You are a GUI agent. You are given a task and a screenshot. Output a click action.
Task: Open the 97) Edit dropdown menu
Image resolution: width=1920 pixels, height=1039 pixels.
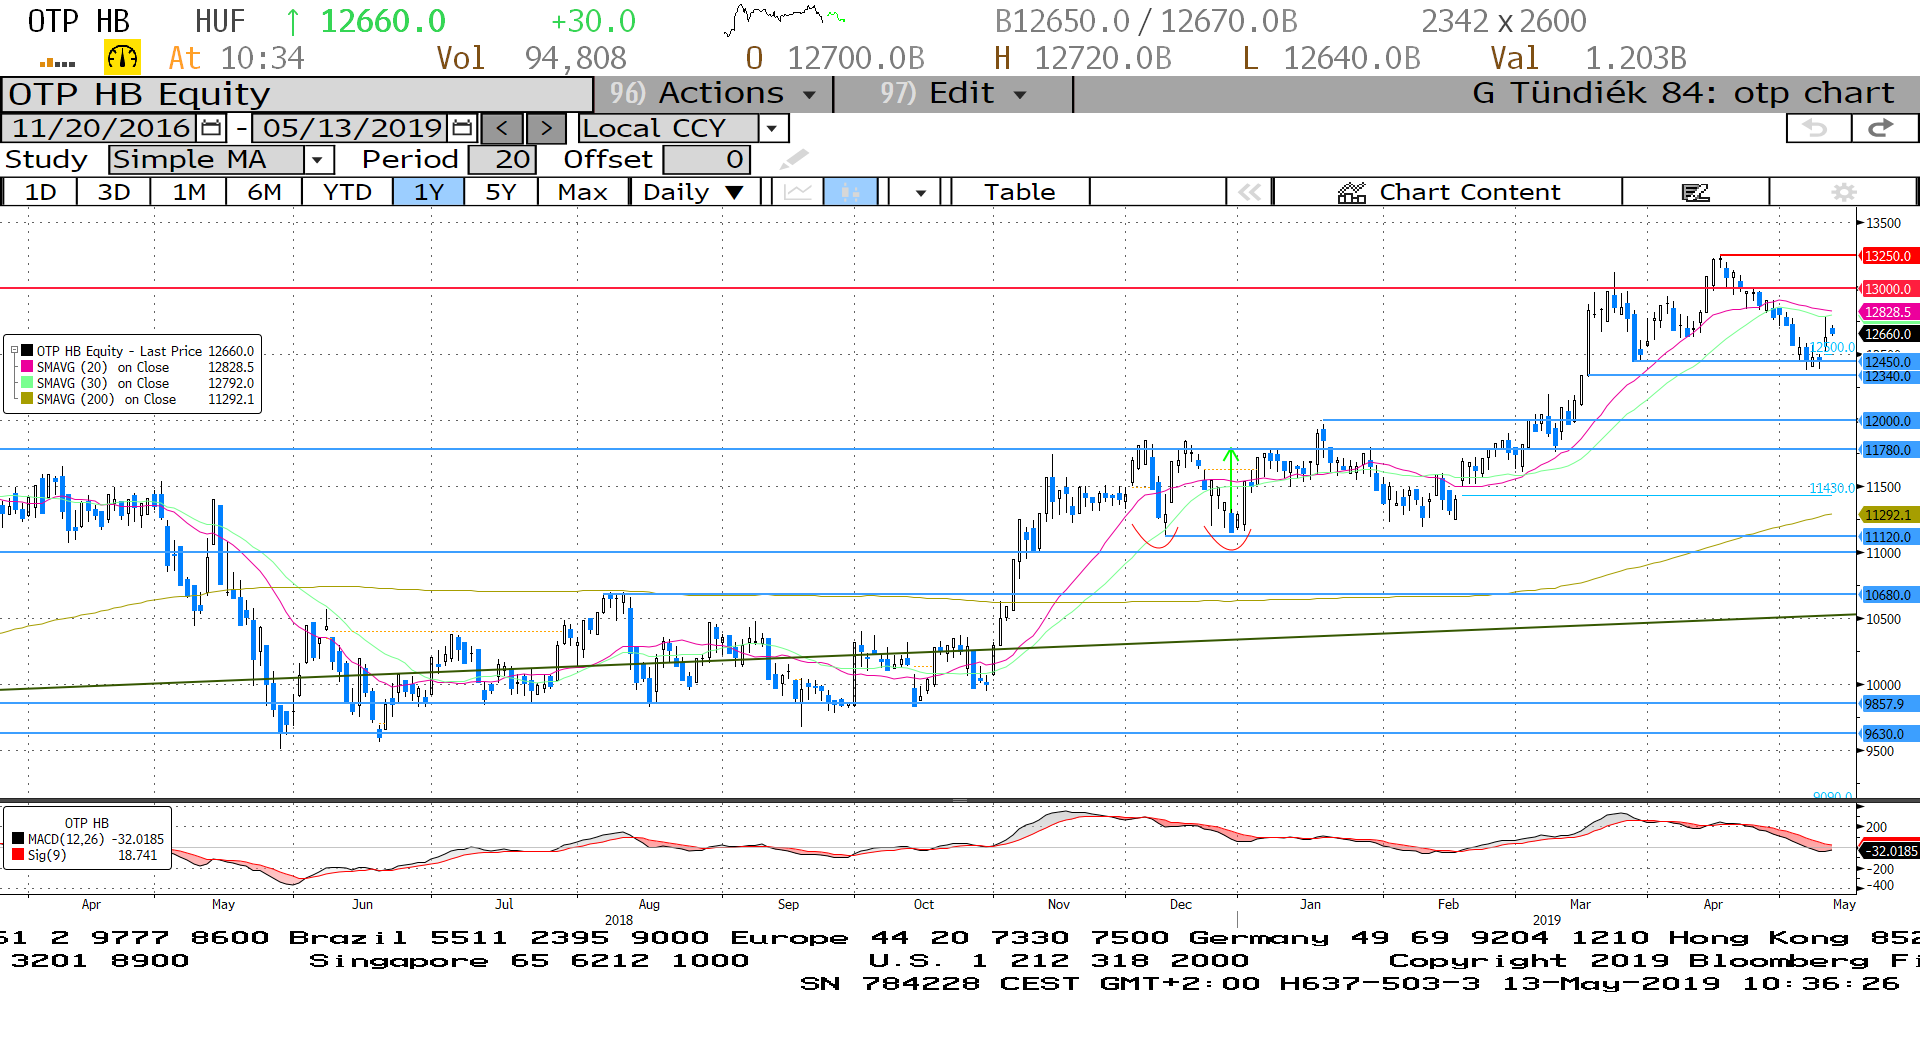[x=953, y=94]
